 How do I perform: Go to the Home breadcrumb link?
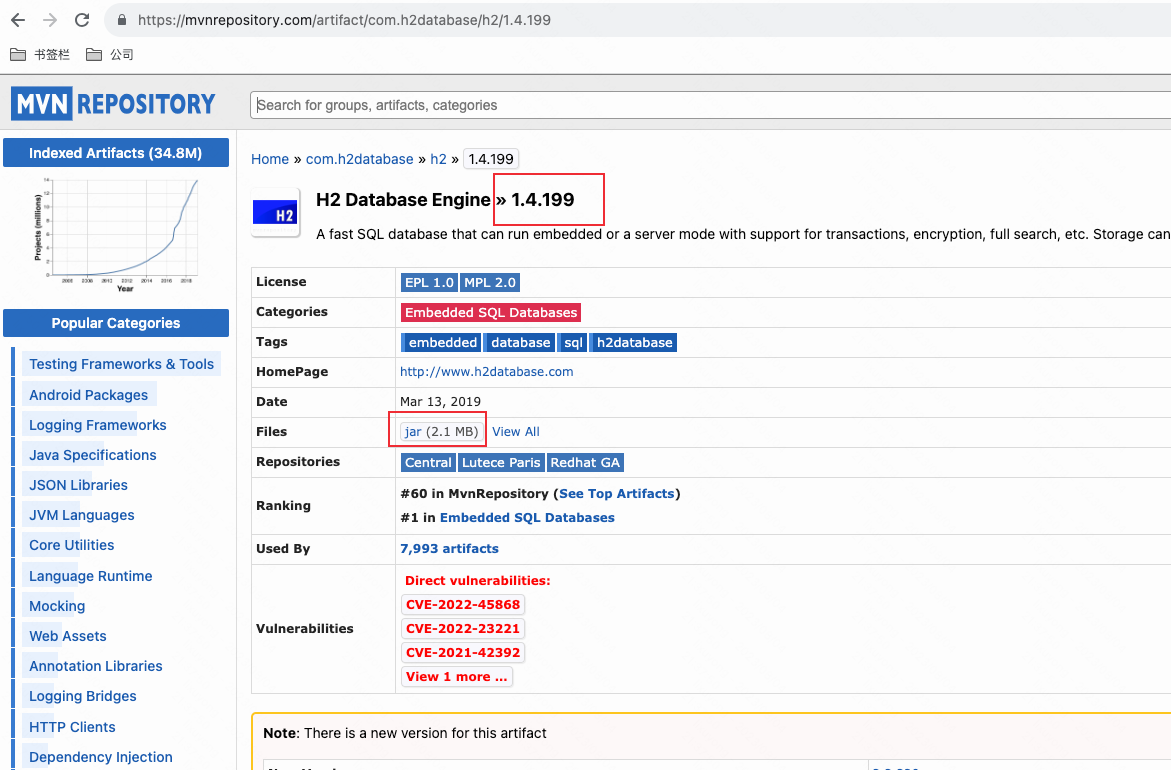[x=270, y=159]
